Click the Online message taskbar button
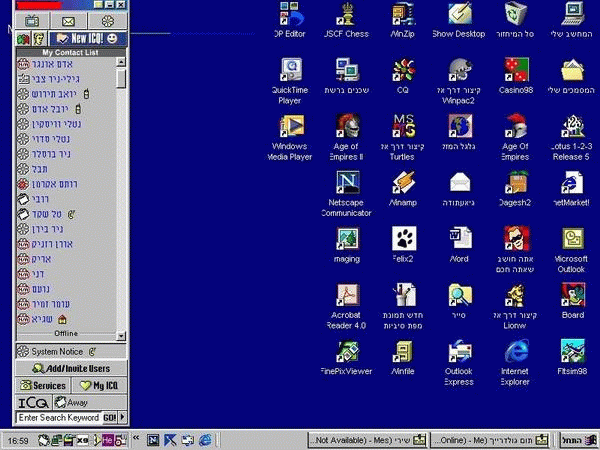This screenshot has height=450, width=600. pyautogui.click(x=492, y=440)
